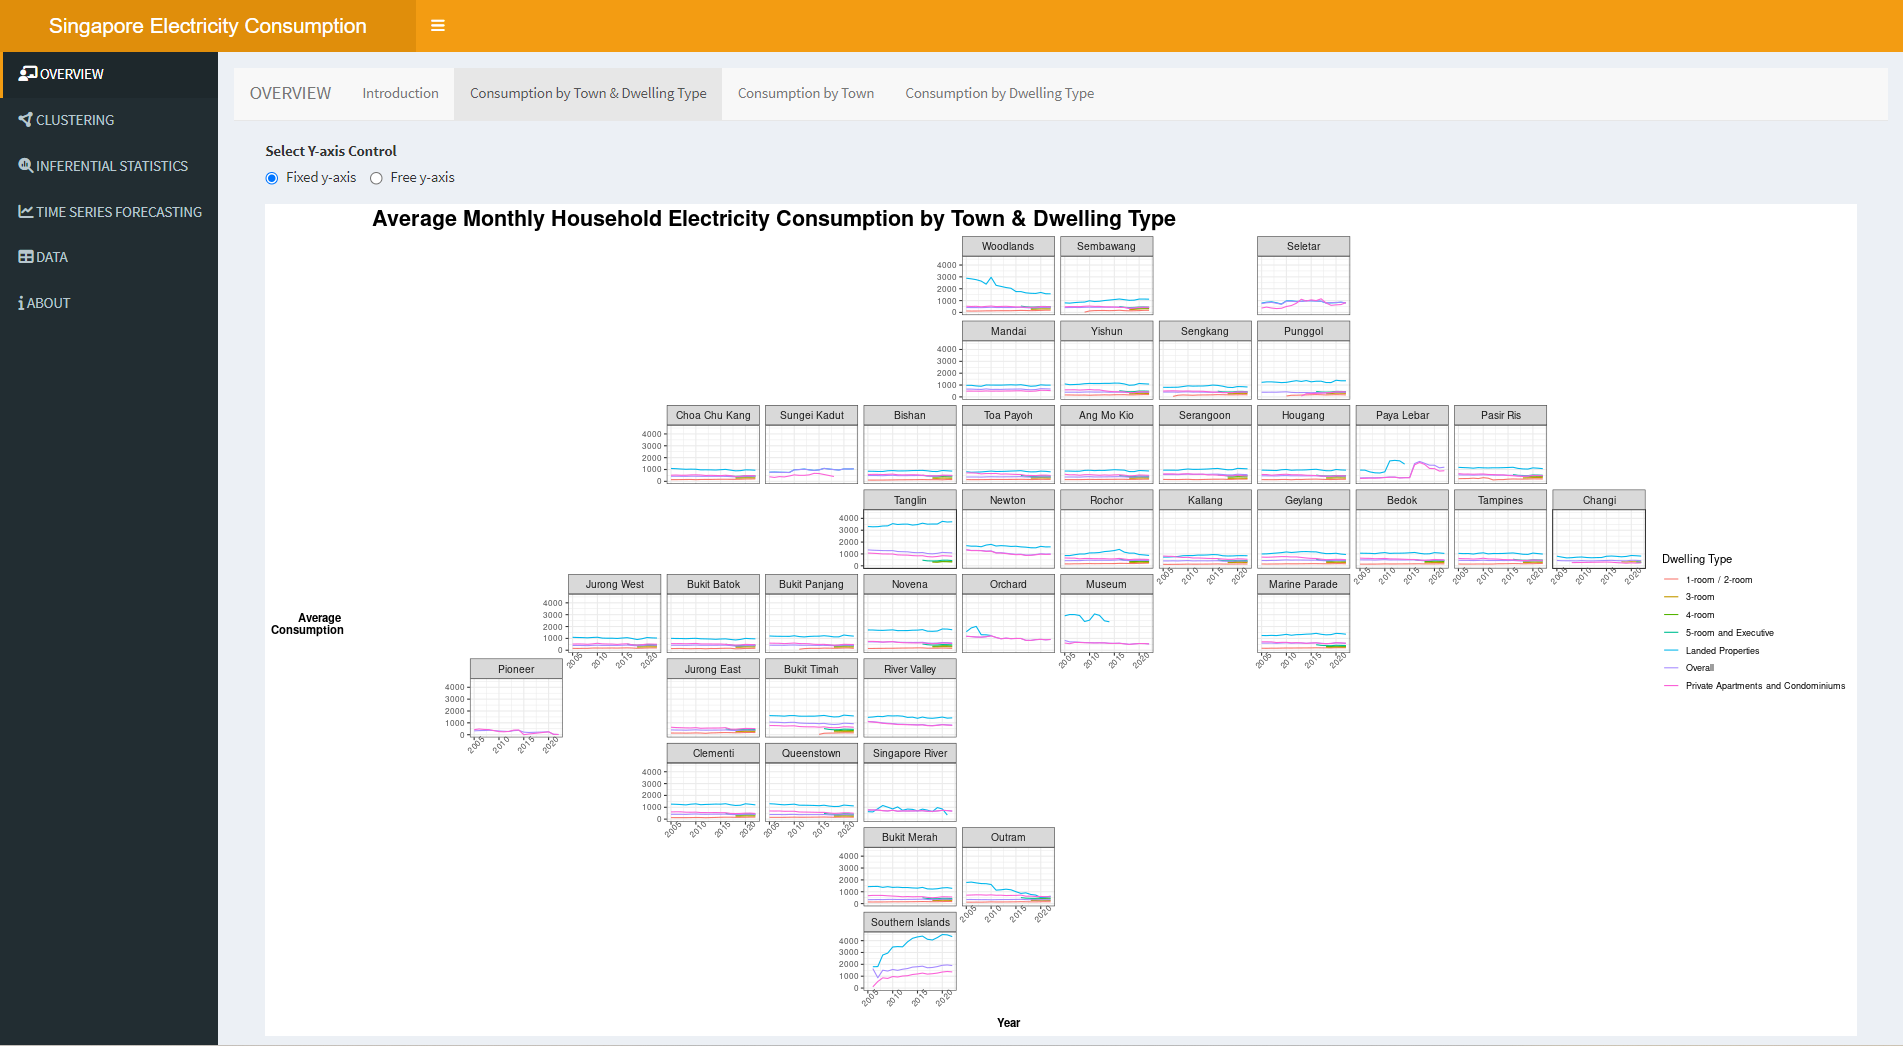The image size is (1903, 1046).
Task: Click the Inferential Statistics magnifier icon
Action: pos(26,166)
